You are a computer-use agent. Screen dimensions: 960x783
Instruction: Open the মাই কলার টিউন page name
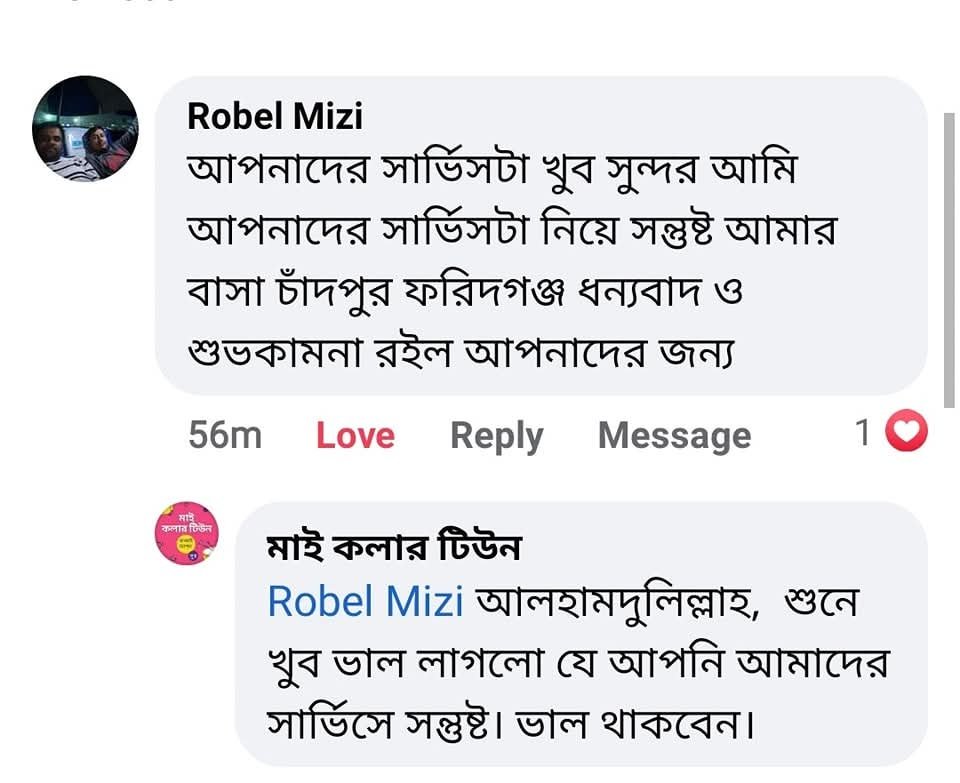pyautogui.click(x=394, y=548)
